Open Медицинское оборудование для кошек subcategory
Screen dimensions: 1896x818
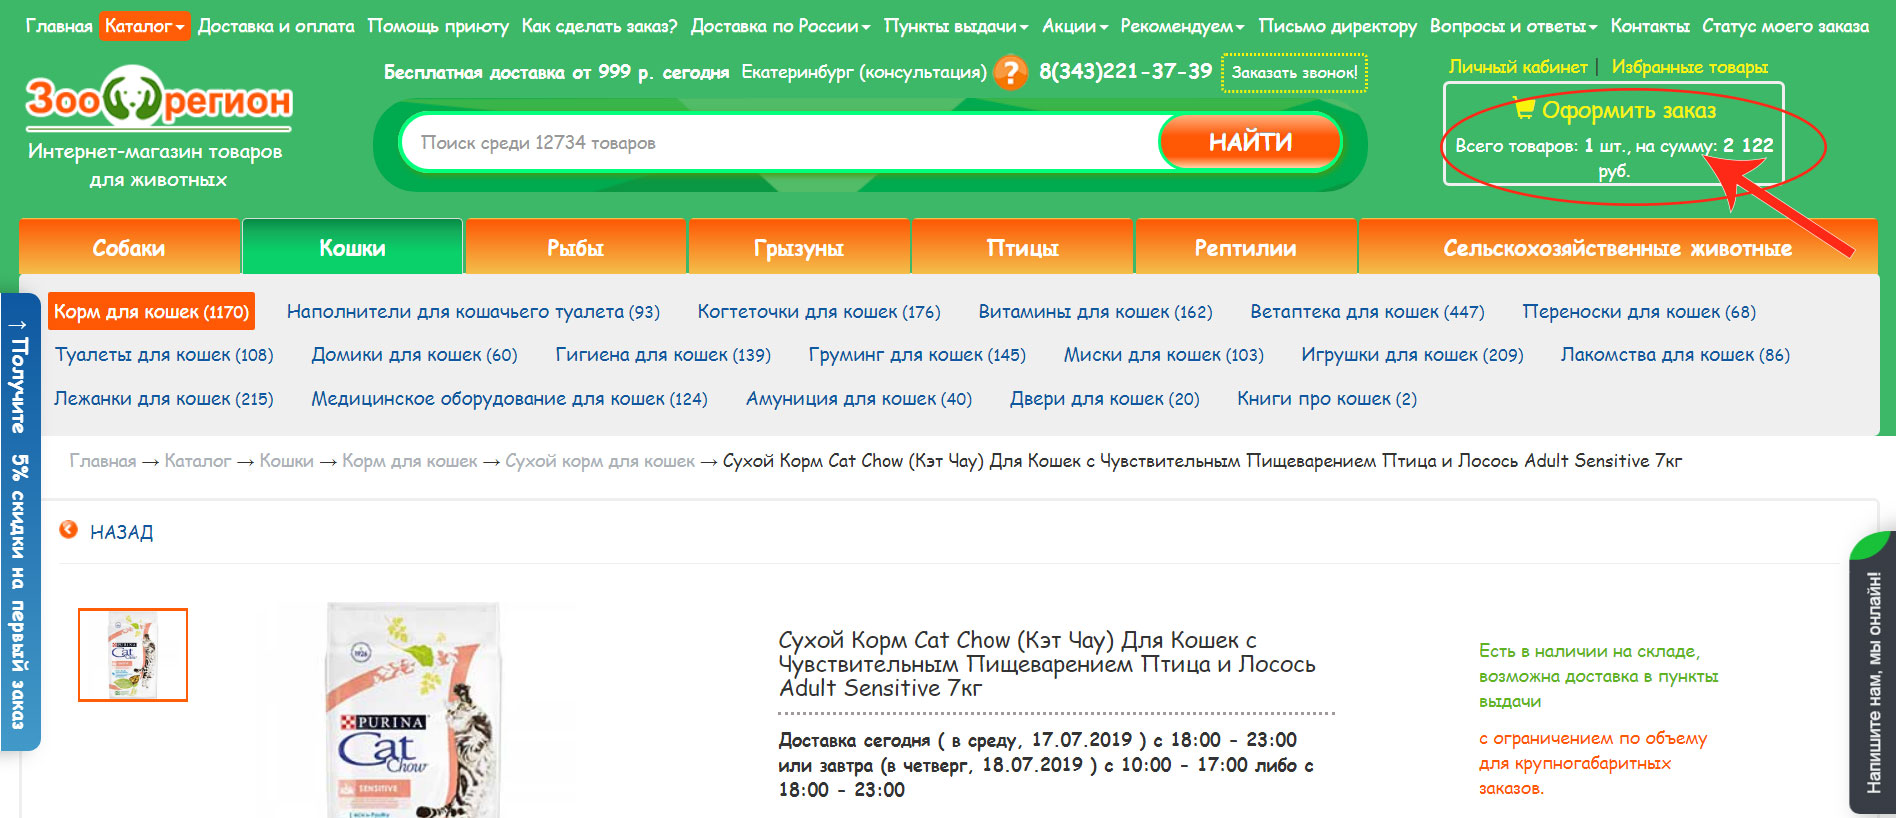(x=509, y=398)
